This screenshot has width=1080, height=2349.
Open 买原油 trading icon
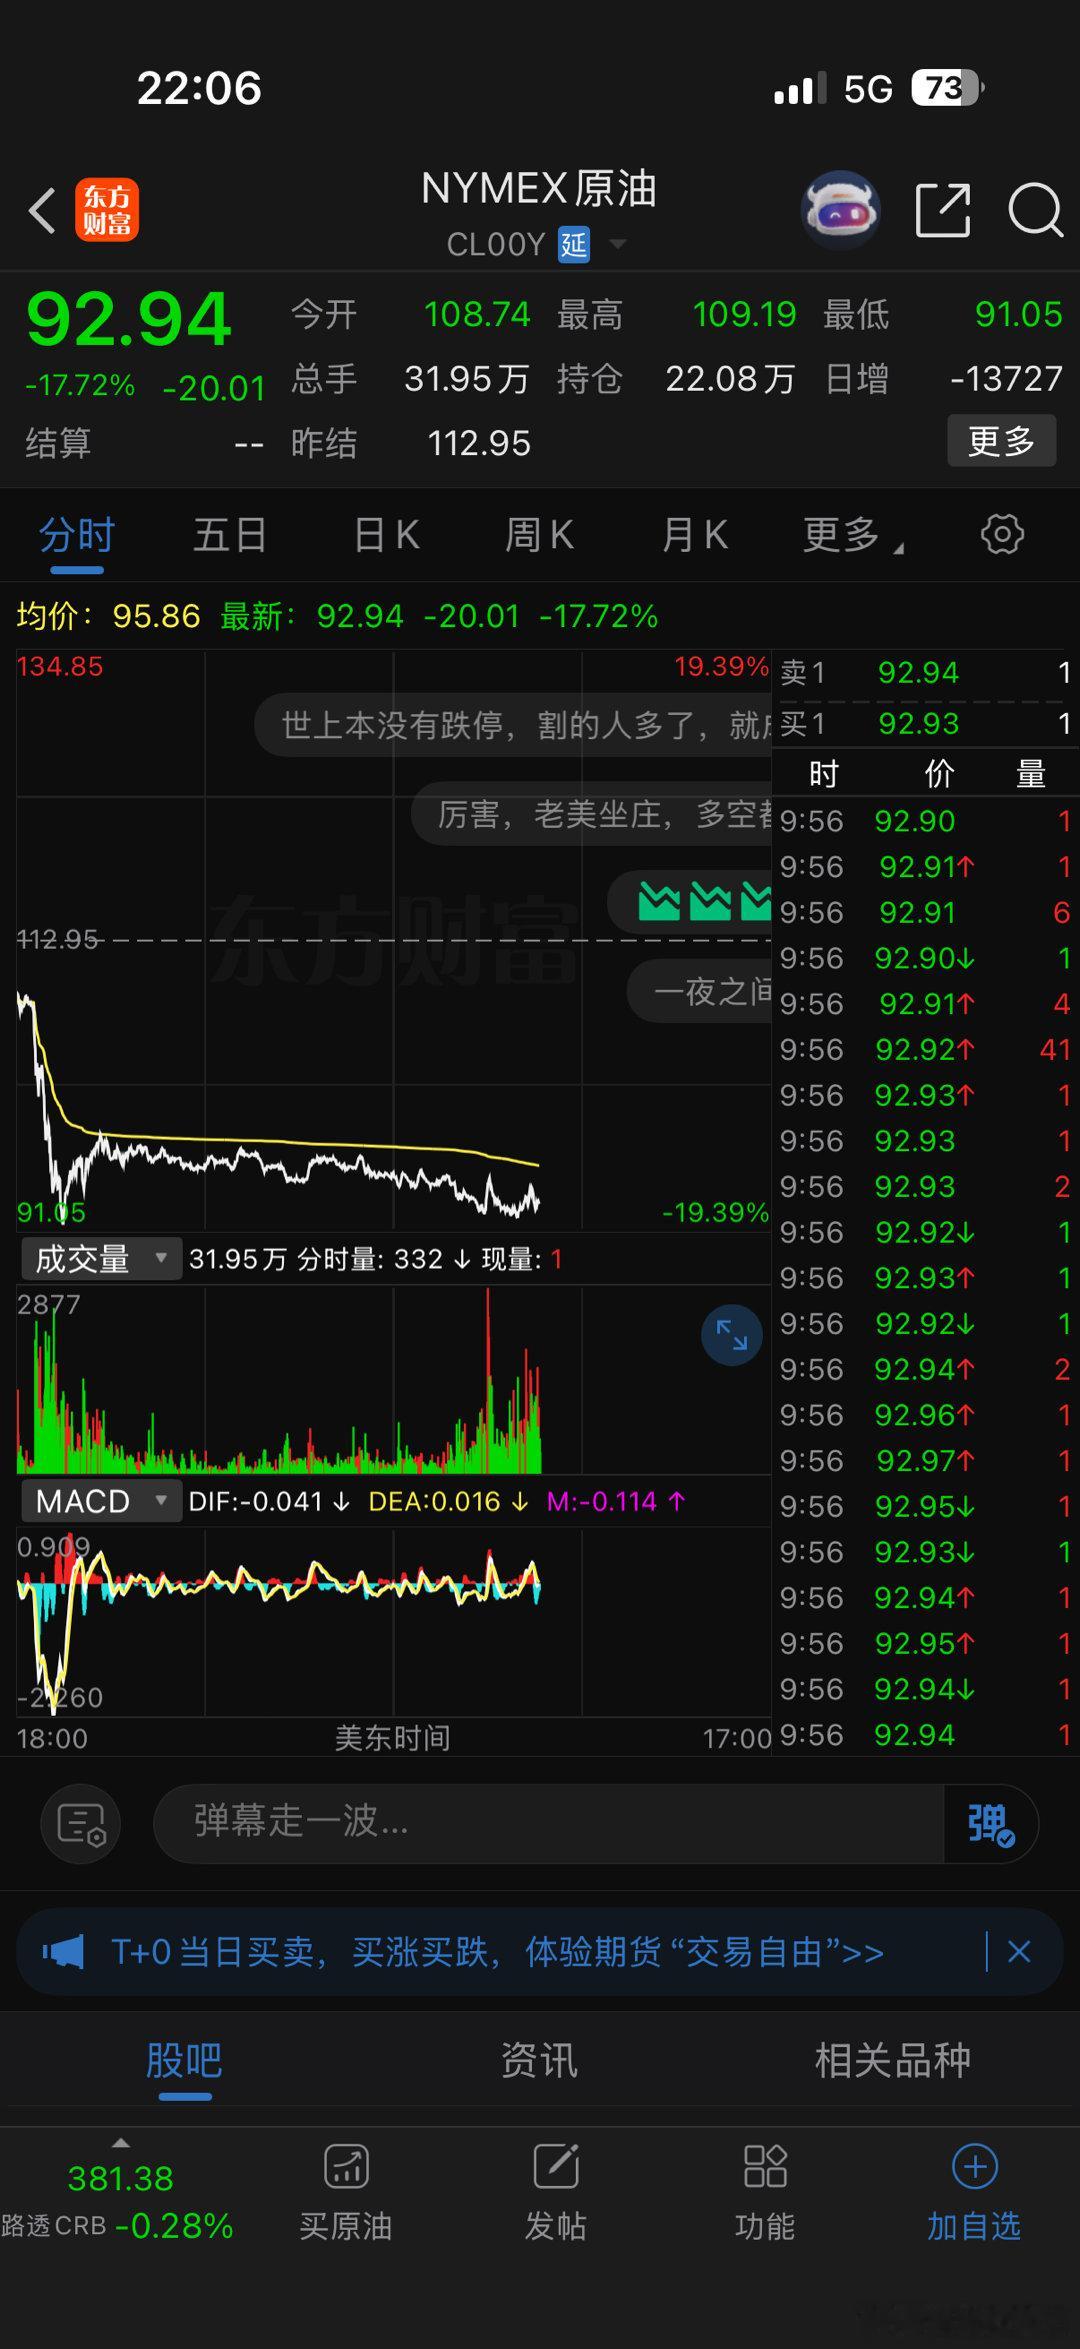[346, 2167]
